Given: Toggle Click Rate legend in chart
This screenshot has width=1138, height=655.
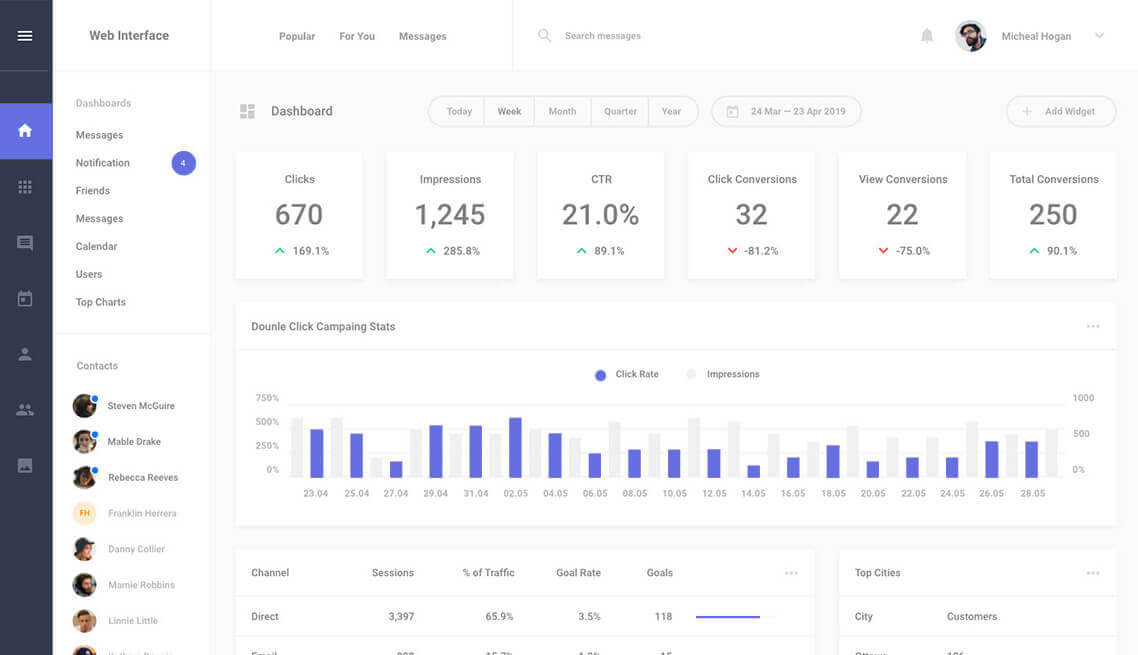Looking at the screenshot, I should [x=627, y=375].
